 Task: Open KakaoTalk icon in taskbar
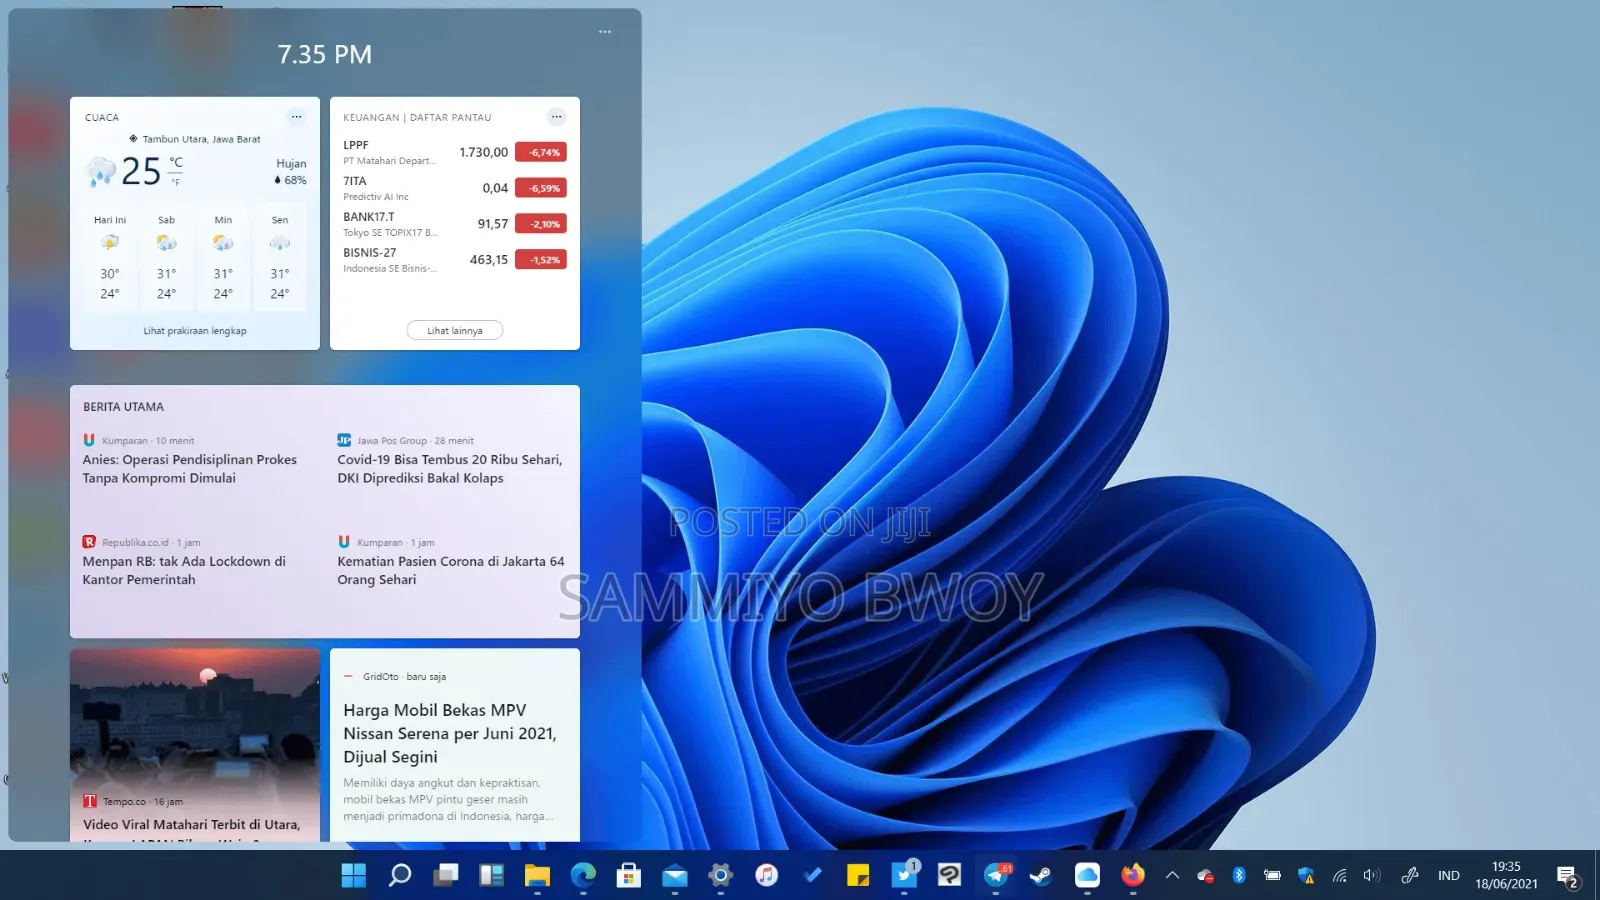[x=950, y=875]
